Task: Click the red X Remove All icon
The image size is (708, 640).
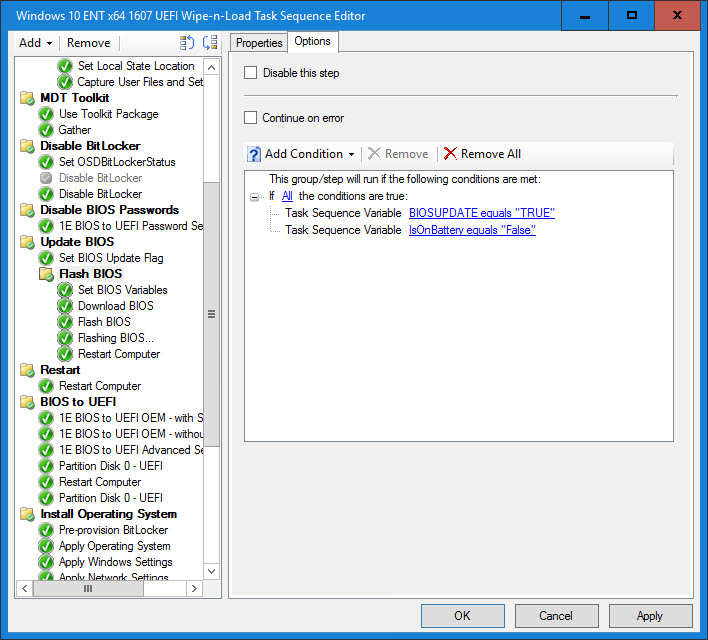Action: coord(450,154)
